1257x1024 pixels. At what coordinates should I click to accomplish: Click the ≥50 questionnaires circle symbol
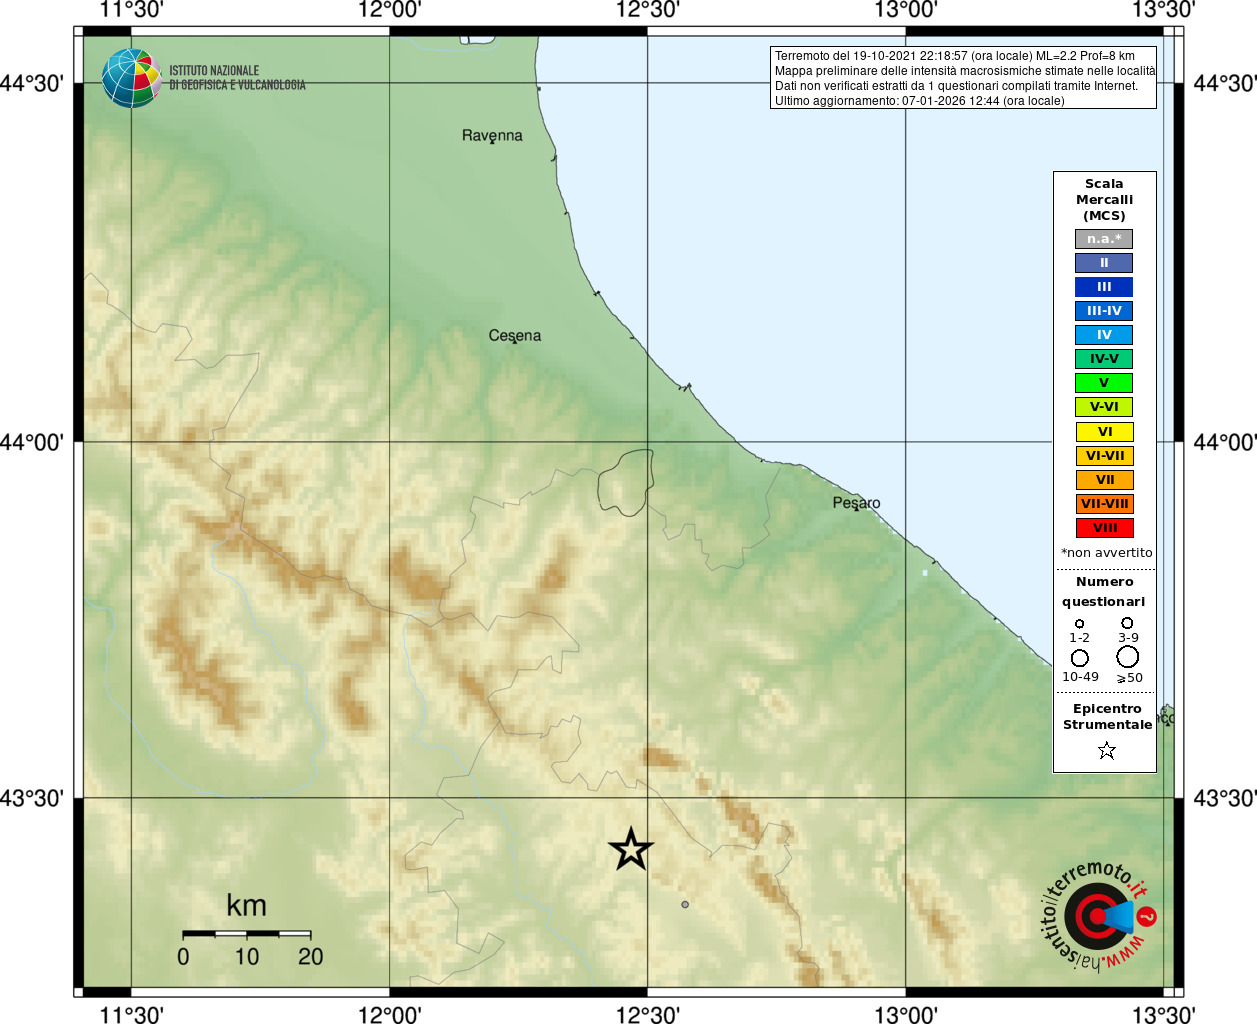coord(1128,657)
